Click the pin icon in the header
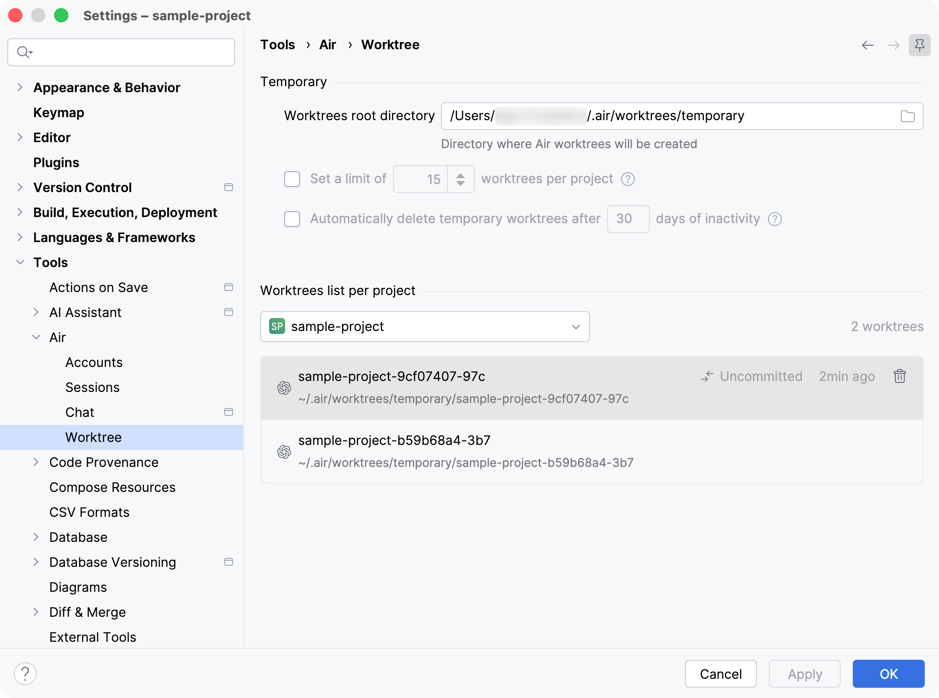The width and height of the screenshot is (939, 698). point(919,45)
